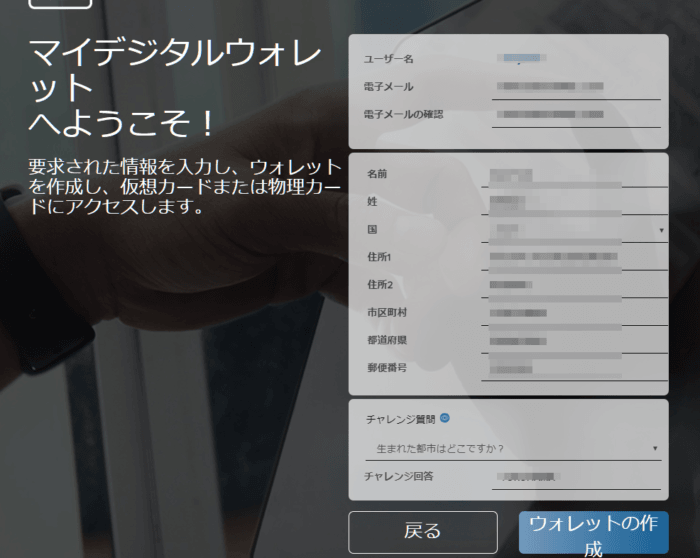Click the partially visible logo box at top-left

[61, 3]
